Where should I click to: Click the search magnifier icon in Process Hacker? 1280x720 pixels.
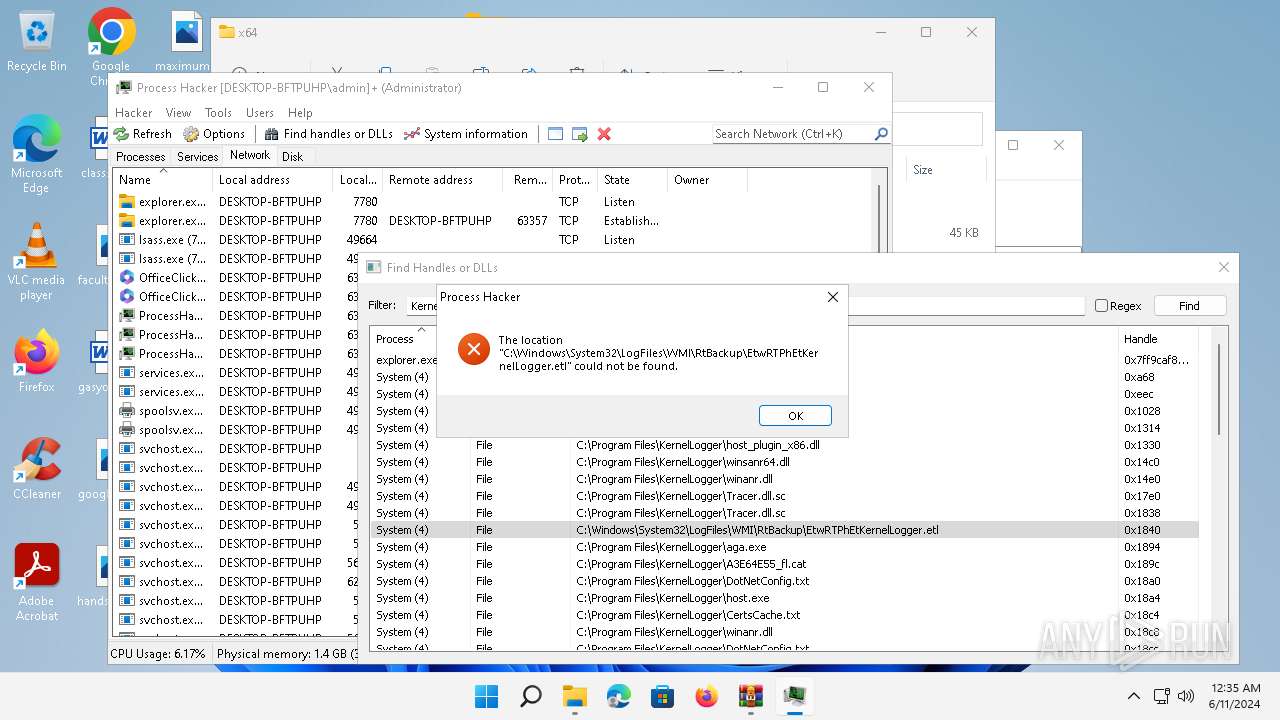pos(881,133)
